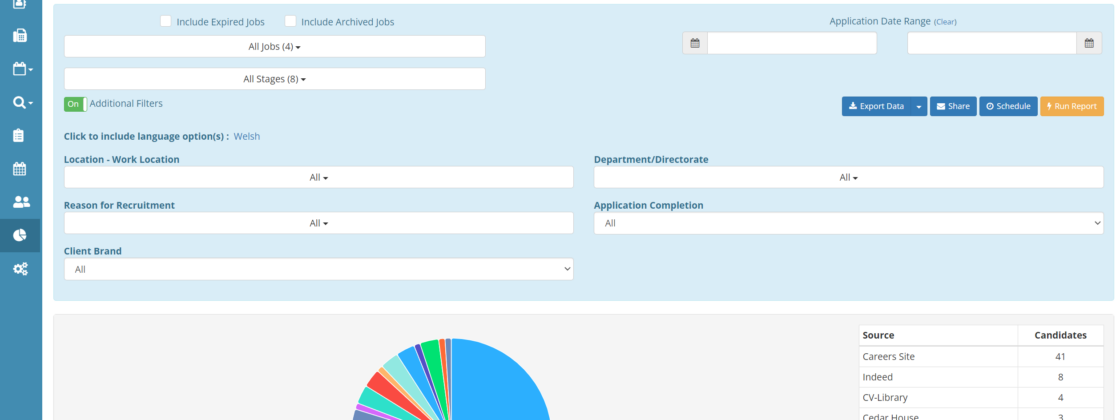Open the settings gears sidebar icon
This screenshot has width=1120, height=420.
coord(20,269)
